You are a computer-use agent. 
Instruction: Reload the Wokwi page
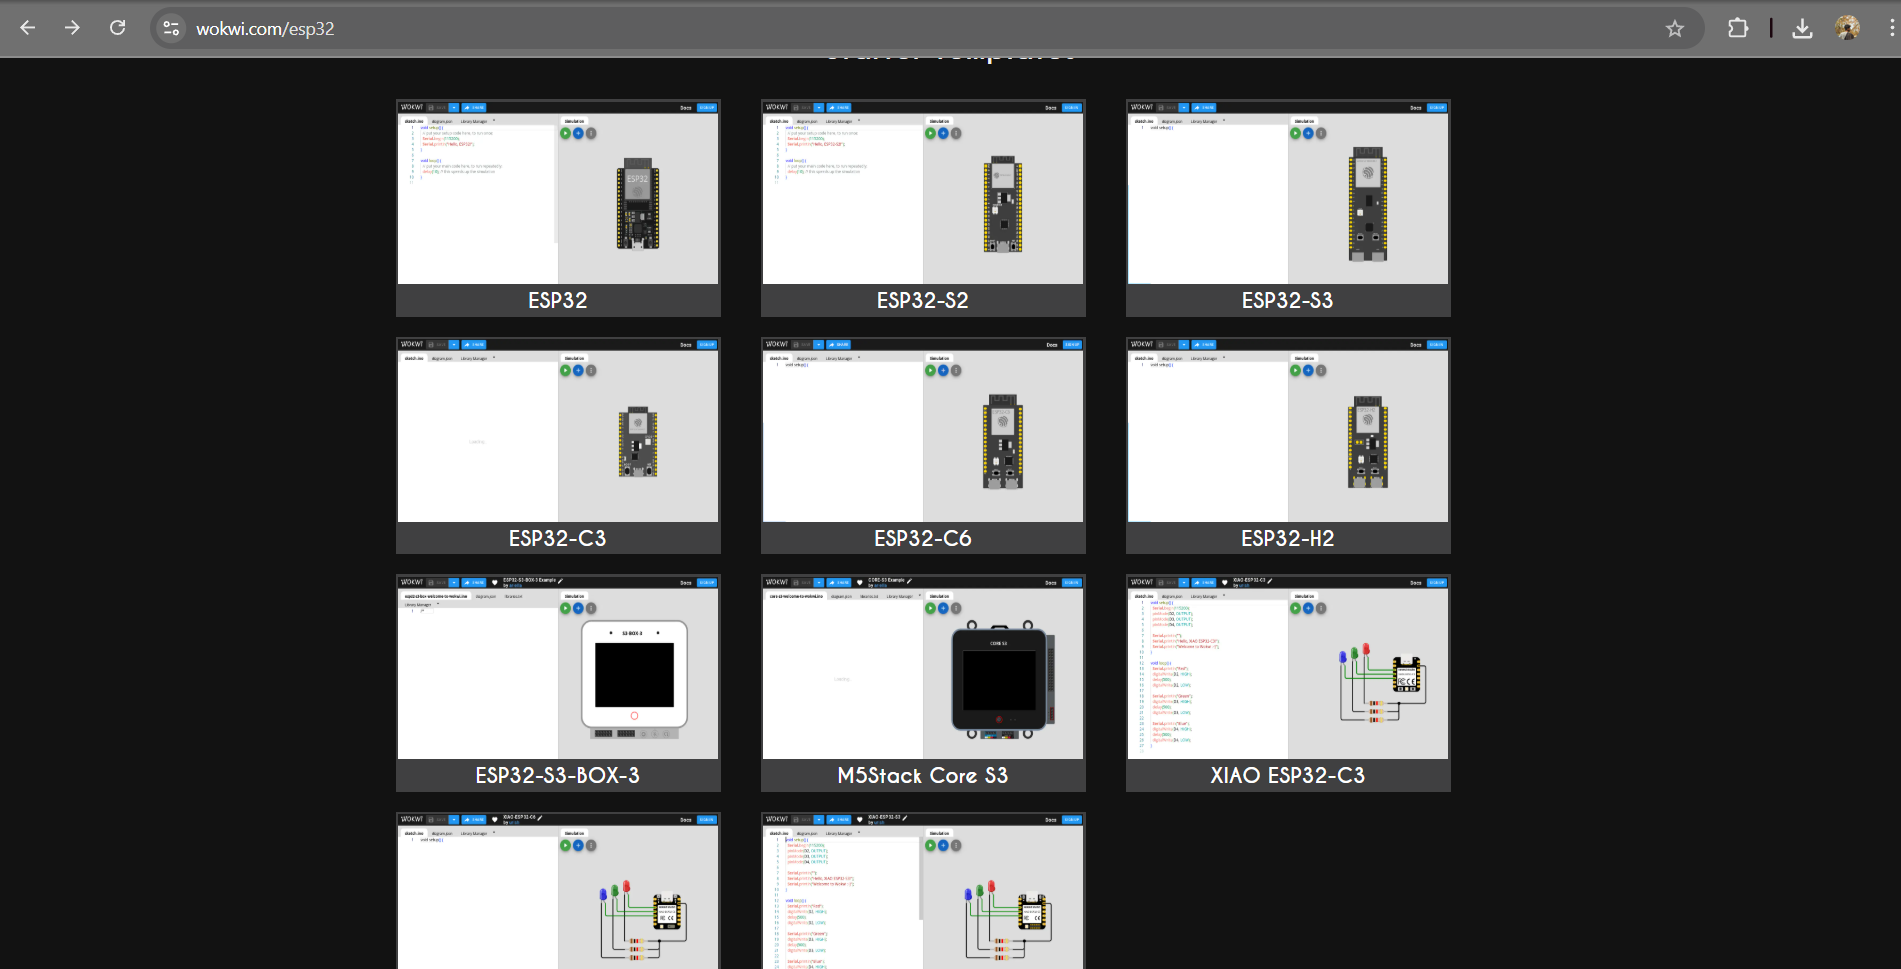click(x=117, y=28)
